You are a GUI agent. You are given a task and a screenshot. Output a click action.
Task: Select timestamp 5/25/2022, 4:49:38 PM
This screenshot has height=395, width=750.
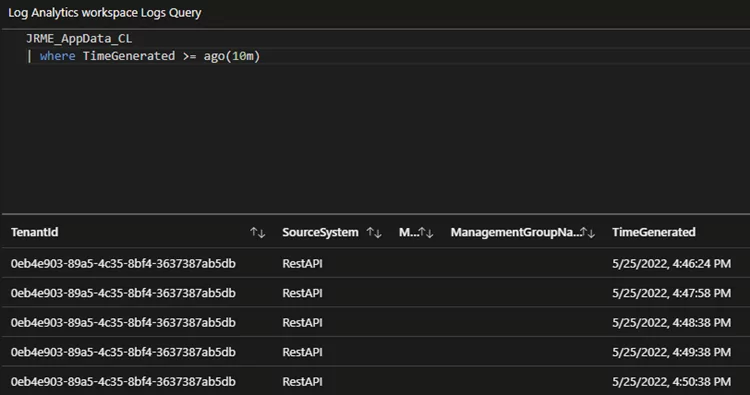pyautogui.click(x=672, y=352)
